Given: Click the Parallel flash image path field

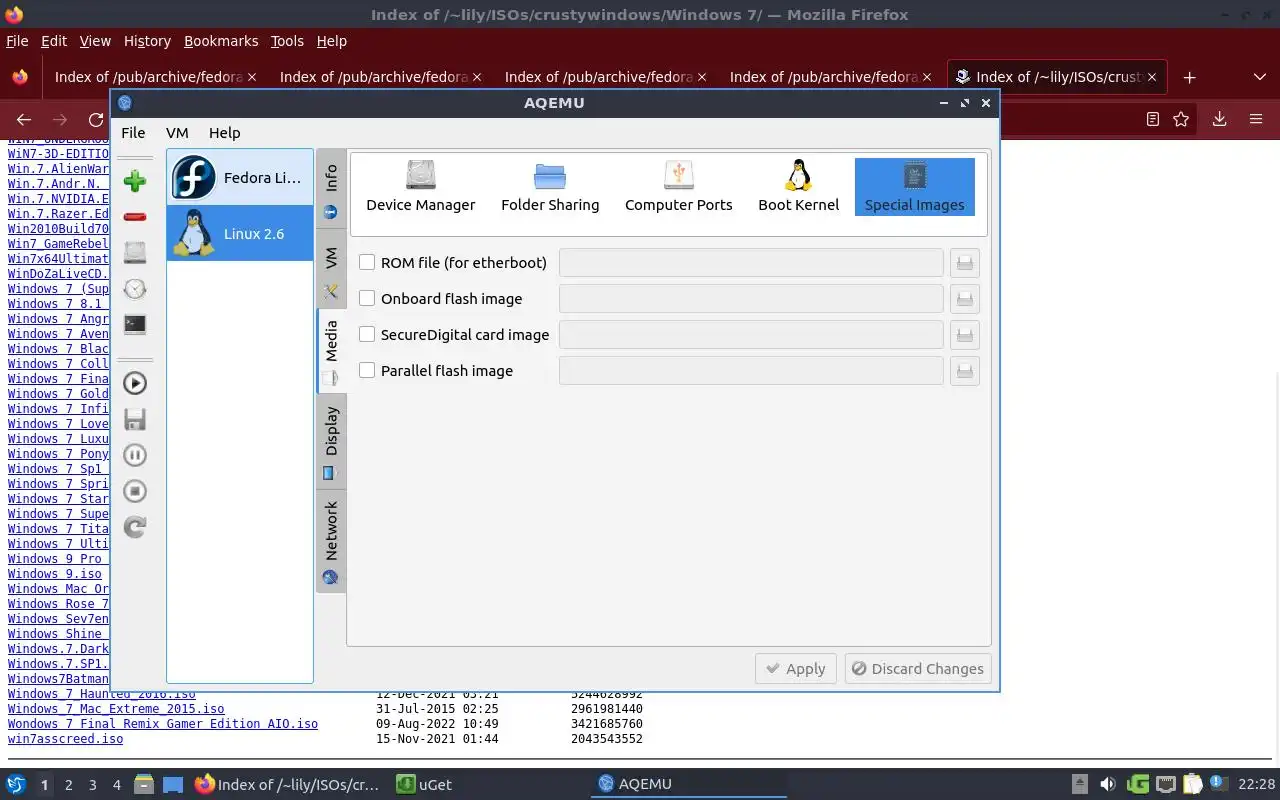Looking at the screenshot, I should tap(751, 371).
